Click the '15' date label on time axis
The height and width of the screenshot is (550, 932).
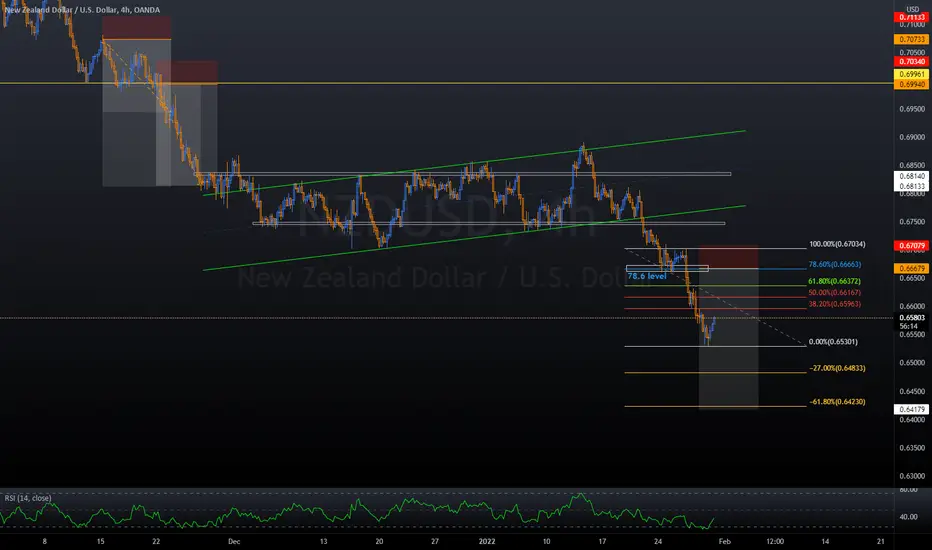pyautogui.click(x=100, y=541)
